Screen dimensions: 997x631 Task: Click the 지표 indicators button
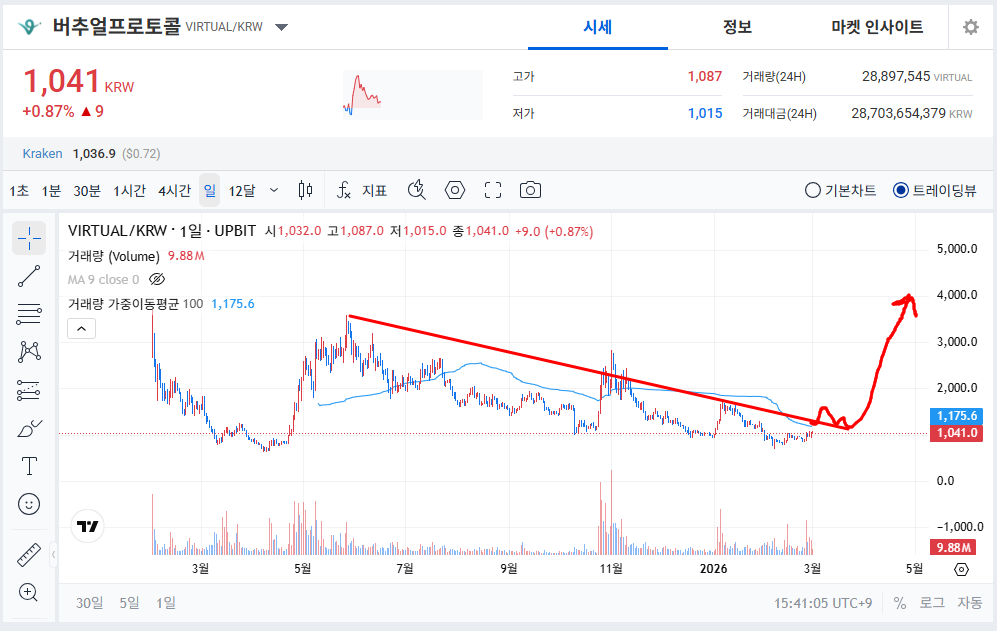(364, 190)
